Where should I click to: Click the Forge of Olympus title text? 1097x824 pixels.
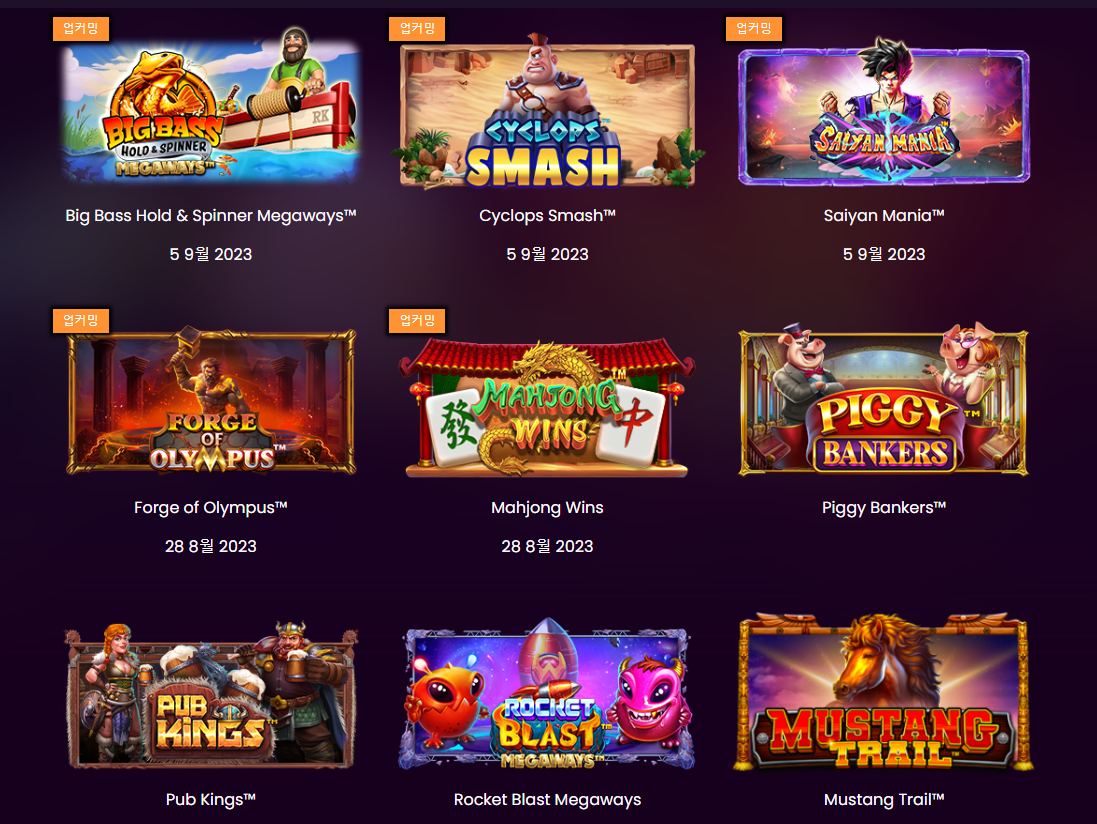[x=211, y=508]
